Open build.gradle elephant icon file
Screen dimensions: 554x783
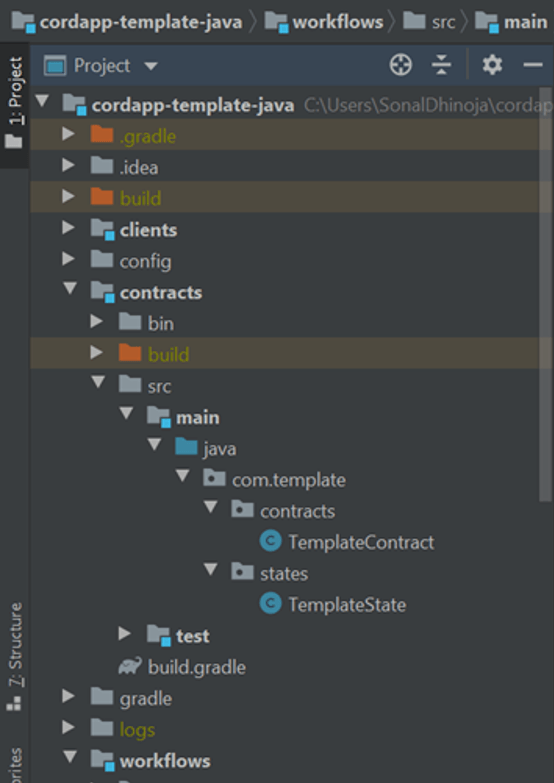pyautogui.click(x=130, y=667)
